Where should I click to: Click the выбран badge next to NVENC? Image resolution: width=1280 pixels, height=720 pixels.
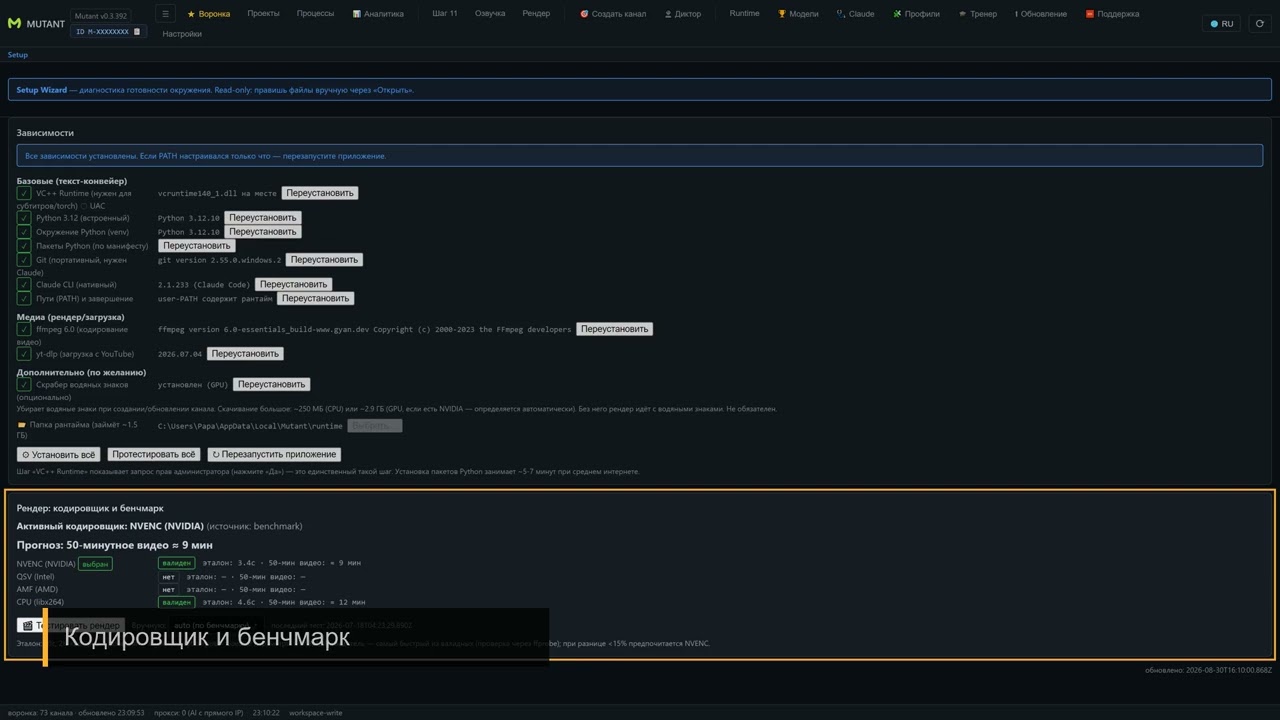(95, 564)
